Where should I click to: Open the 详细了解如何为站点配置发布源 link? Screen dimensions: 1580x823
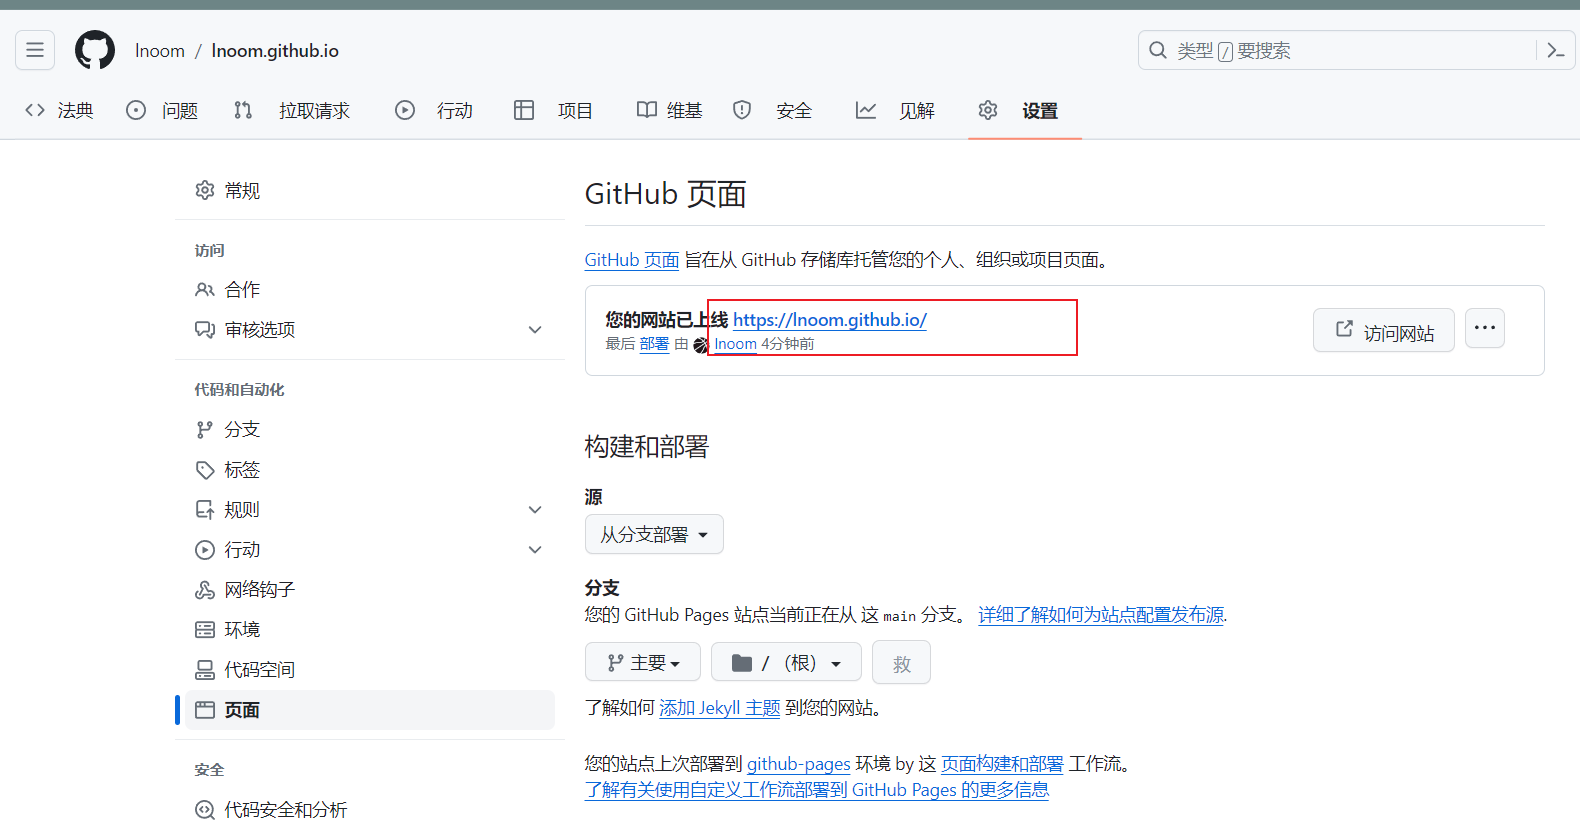(x=1101, y=615)
